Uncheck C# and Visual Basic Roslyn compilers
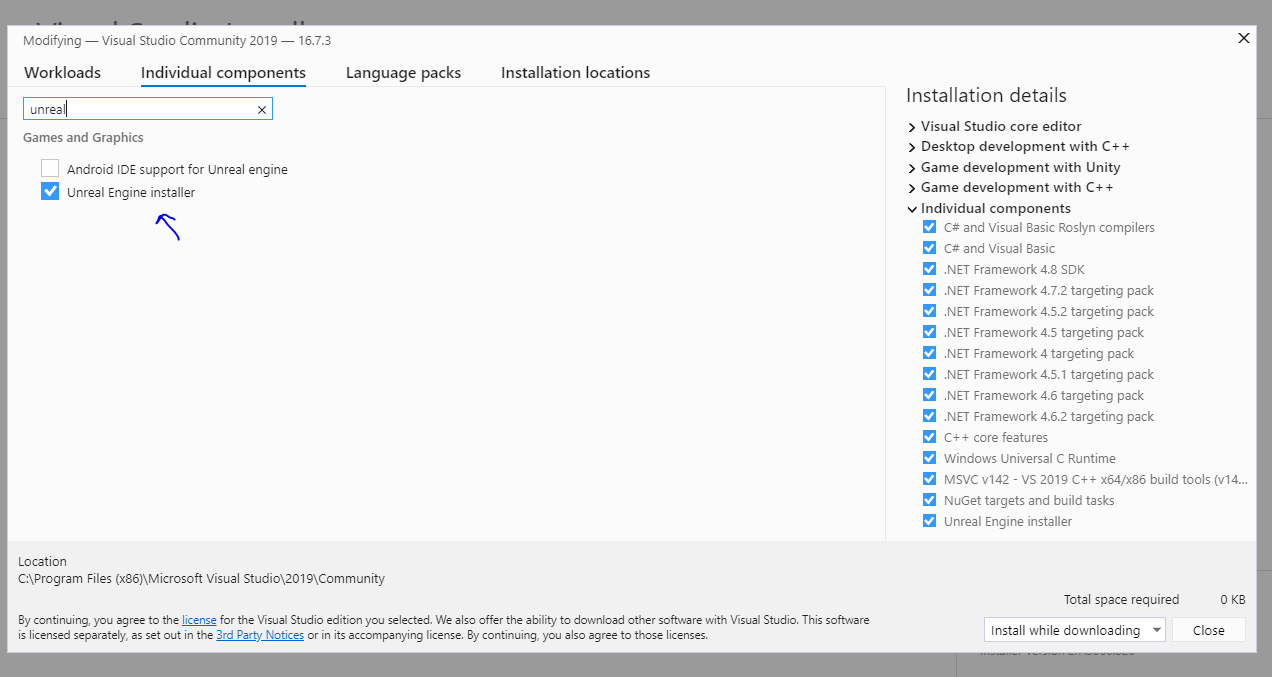1272x677 pixels. 929,227
